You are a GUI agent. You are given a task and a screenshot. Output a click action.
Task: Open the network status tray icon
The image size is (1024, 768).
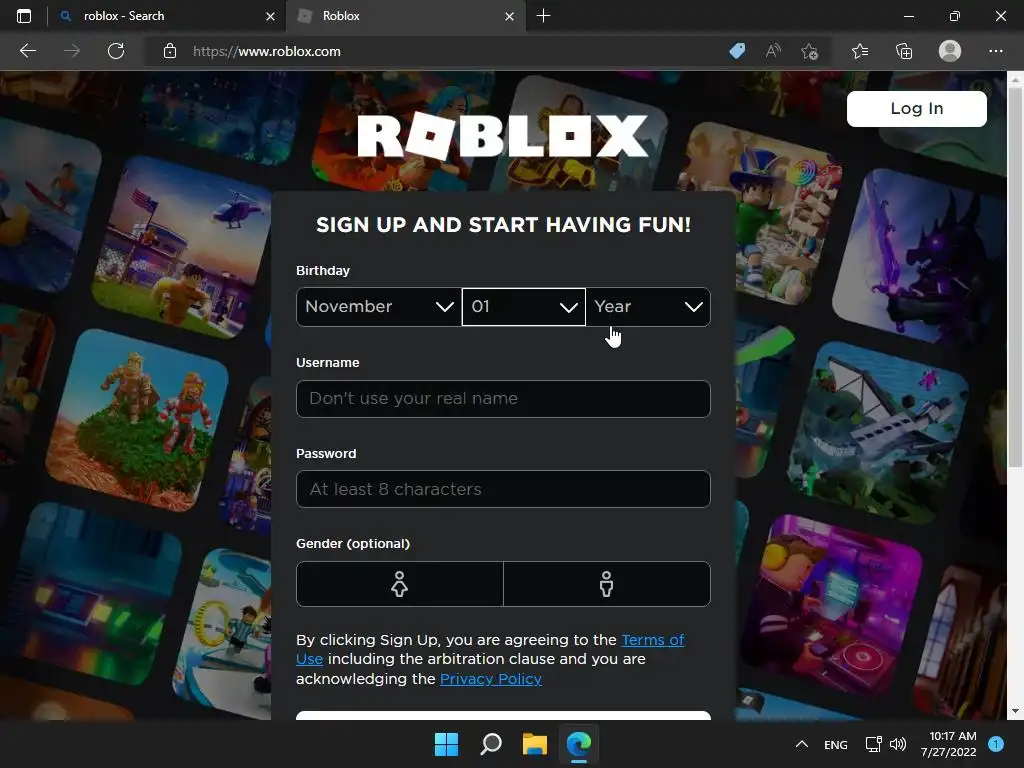873,744
